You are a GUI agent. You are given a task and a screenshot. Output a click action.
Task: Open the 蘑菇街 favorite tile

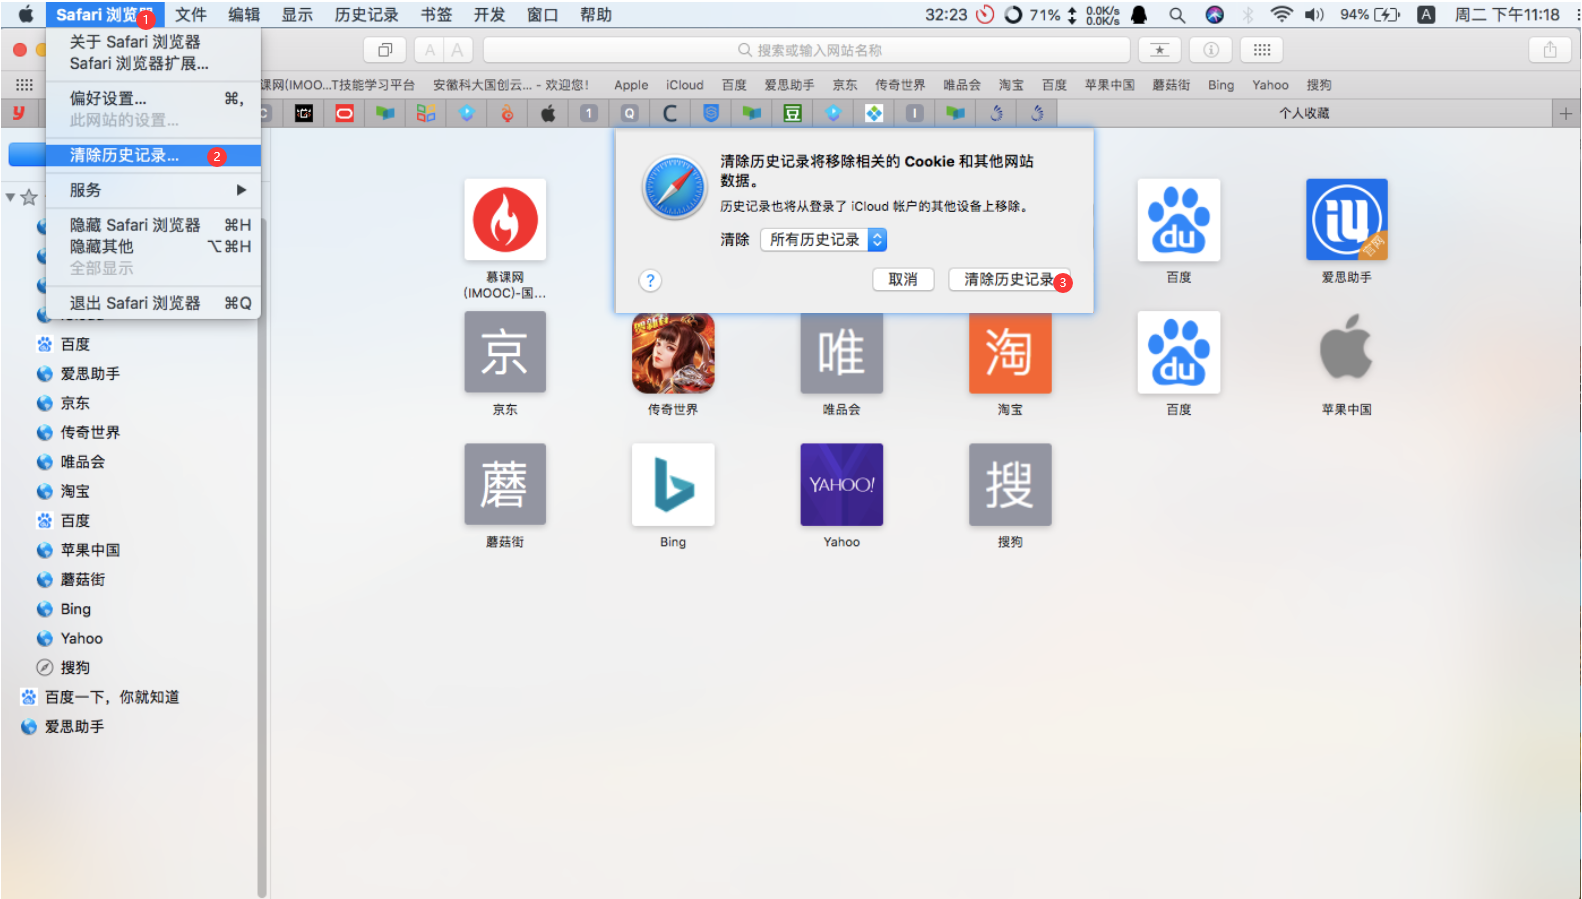pos(505,484)
